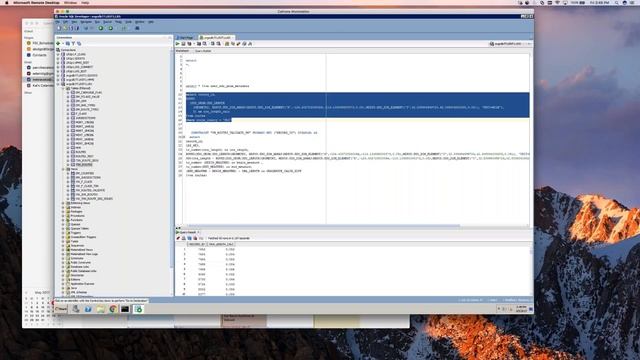This screenshot has height=360, width=640.
Task: Open the View menu in SQL Developer
Action: pyautogui.click(x=74, y=22)
